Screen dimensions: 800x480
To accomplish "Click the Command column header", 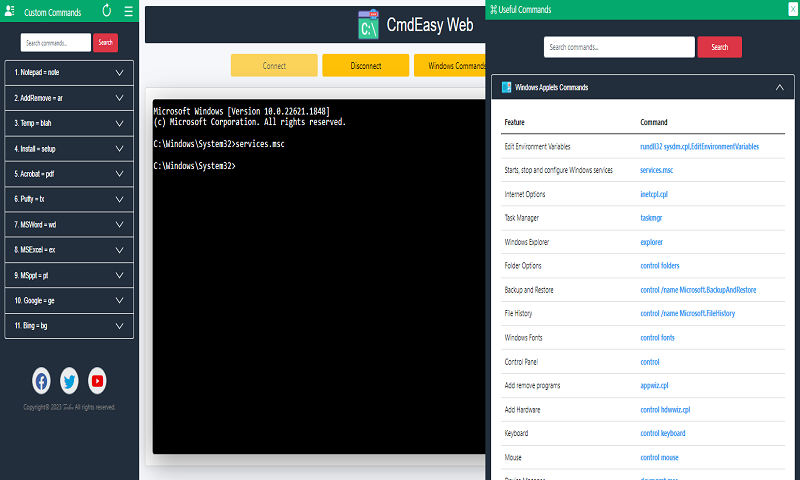I will 654,122.
